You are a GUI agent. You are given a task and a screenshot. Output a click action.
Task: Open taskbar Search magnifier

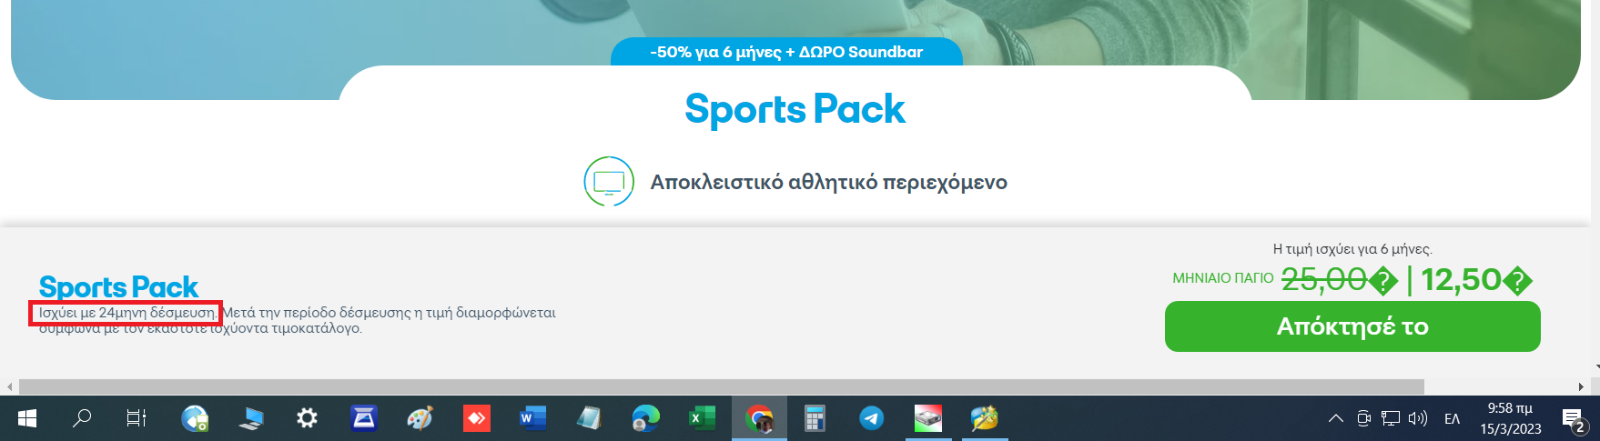(82, 418)
